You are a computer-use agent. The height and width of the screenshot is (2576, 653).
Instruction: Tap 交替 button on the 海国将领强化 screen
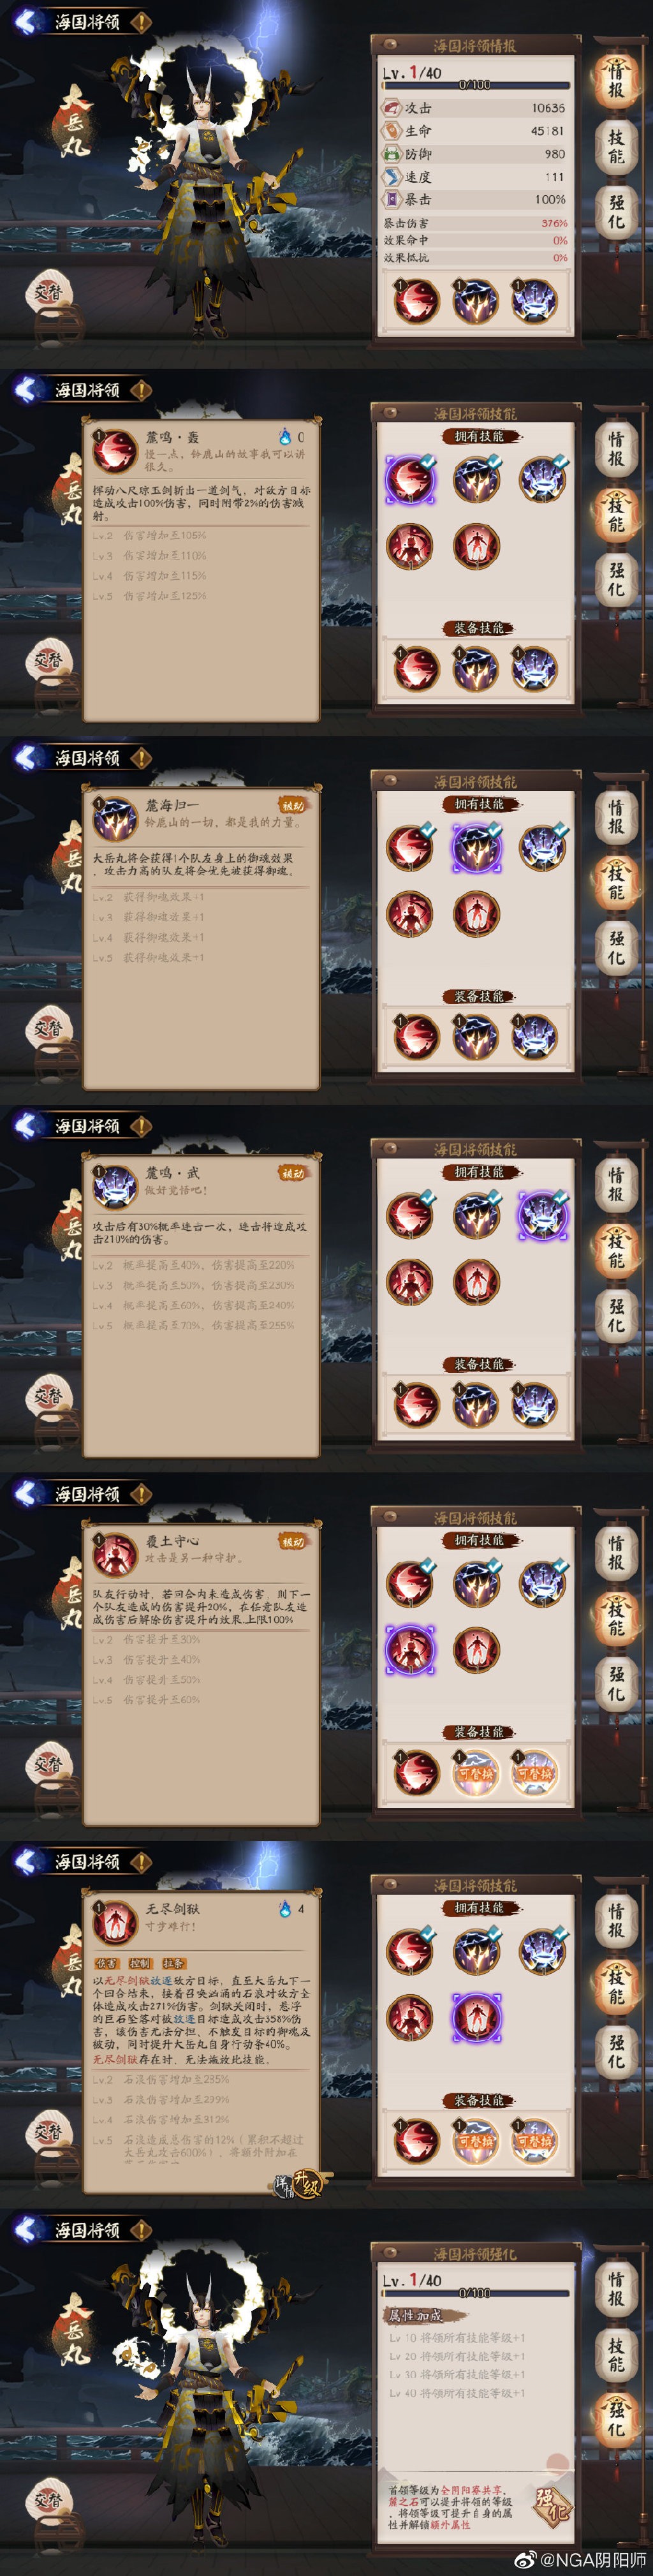coord(48,2500)
